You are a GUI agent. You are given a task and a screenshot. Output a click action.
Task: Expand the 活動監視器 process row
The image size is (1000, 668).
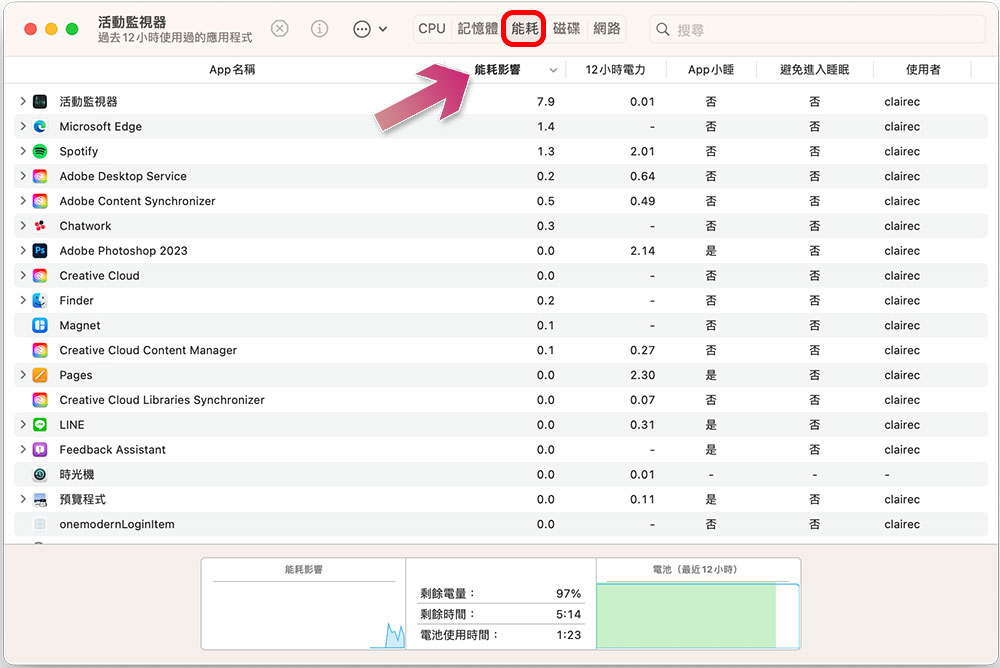[22, 101]
